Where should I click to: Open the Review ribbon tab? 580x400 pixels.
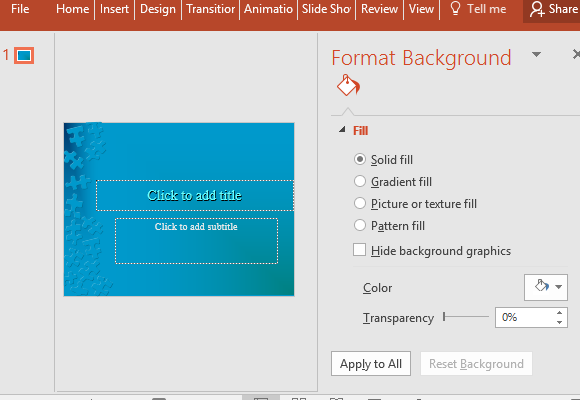point(379,9)
